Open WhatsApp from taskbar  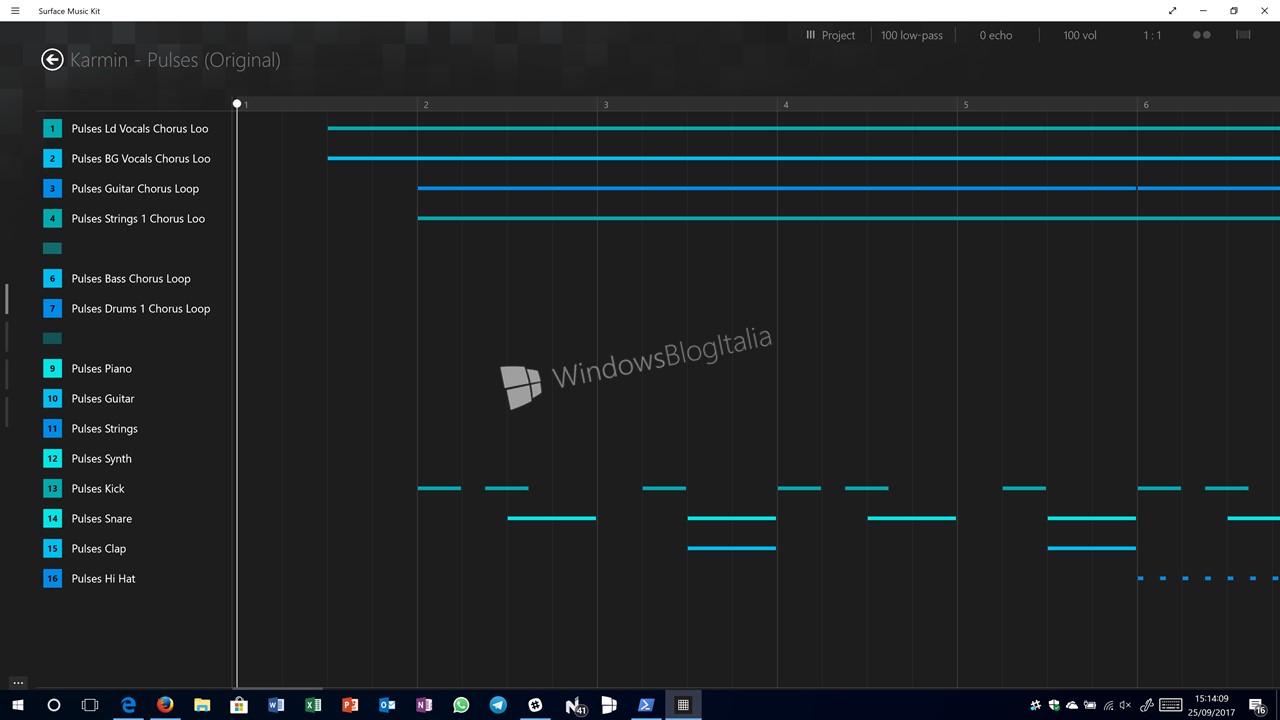tap(461, 705)
